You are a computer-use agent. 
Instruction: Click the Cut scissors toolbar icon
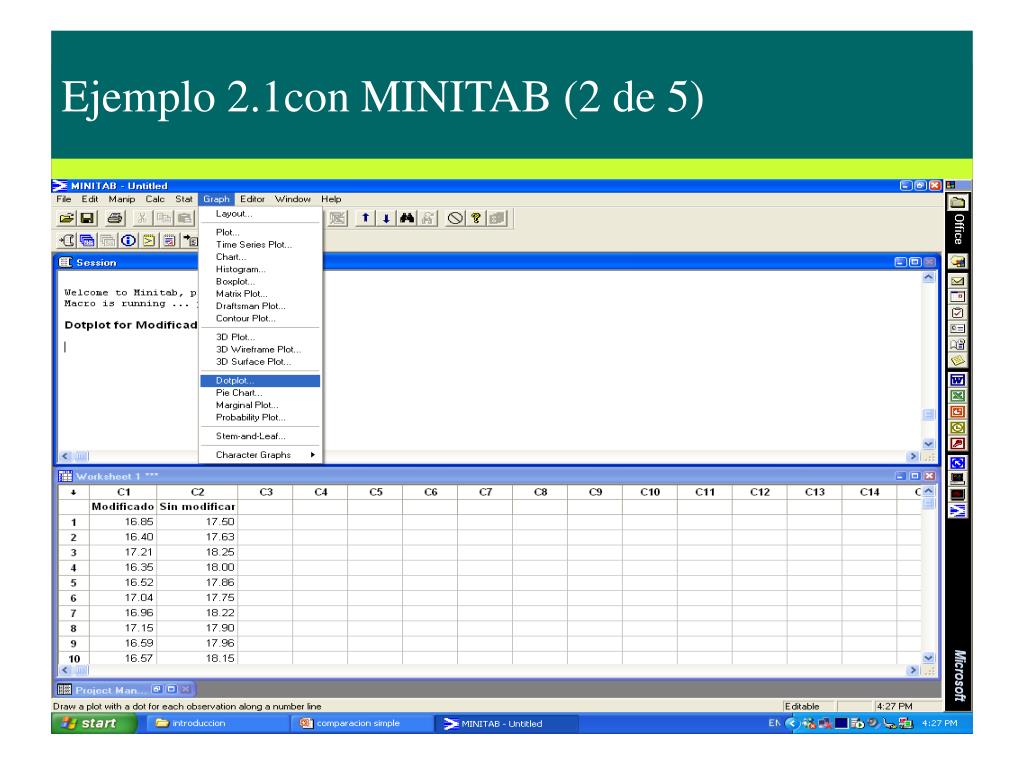click(x=142, y=218)
